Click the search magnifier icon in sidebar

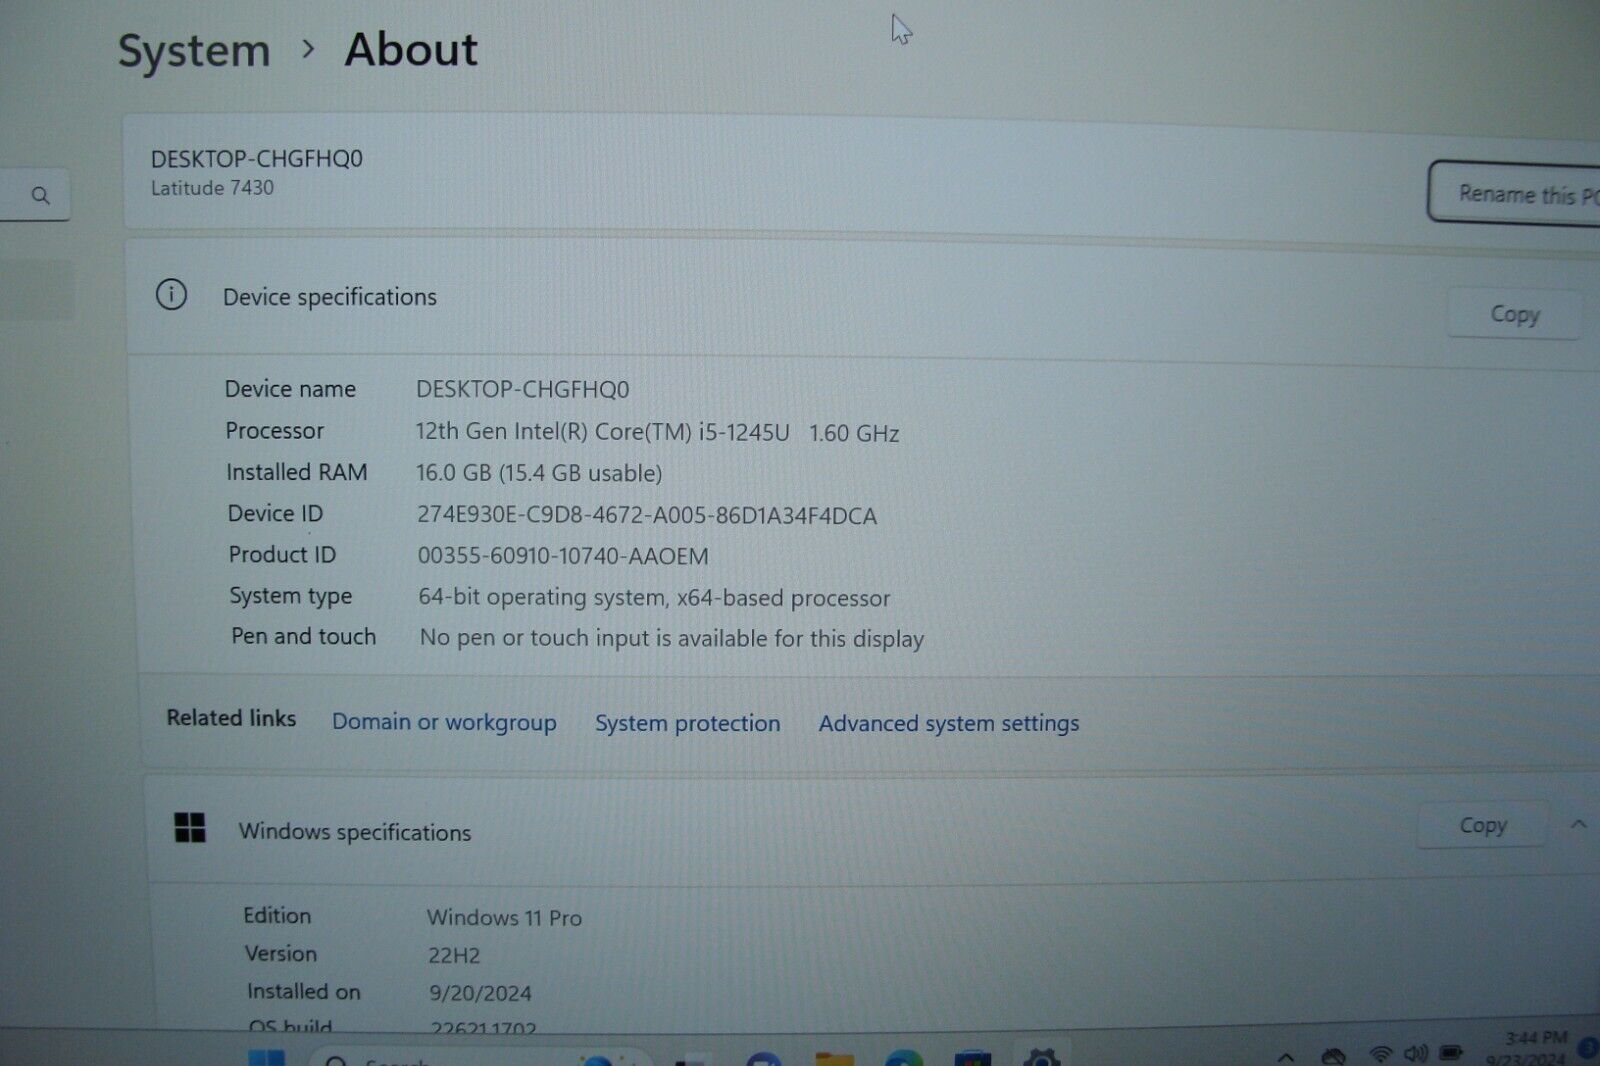click(40, 195)
